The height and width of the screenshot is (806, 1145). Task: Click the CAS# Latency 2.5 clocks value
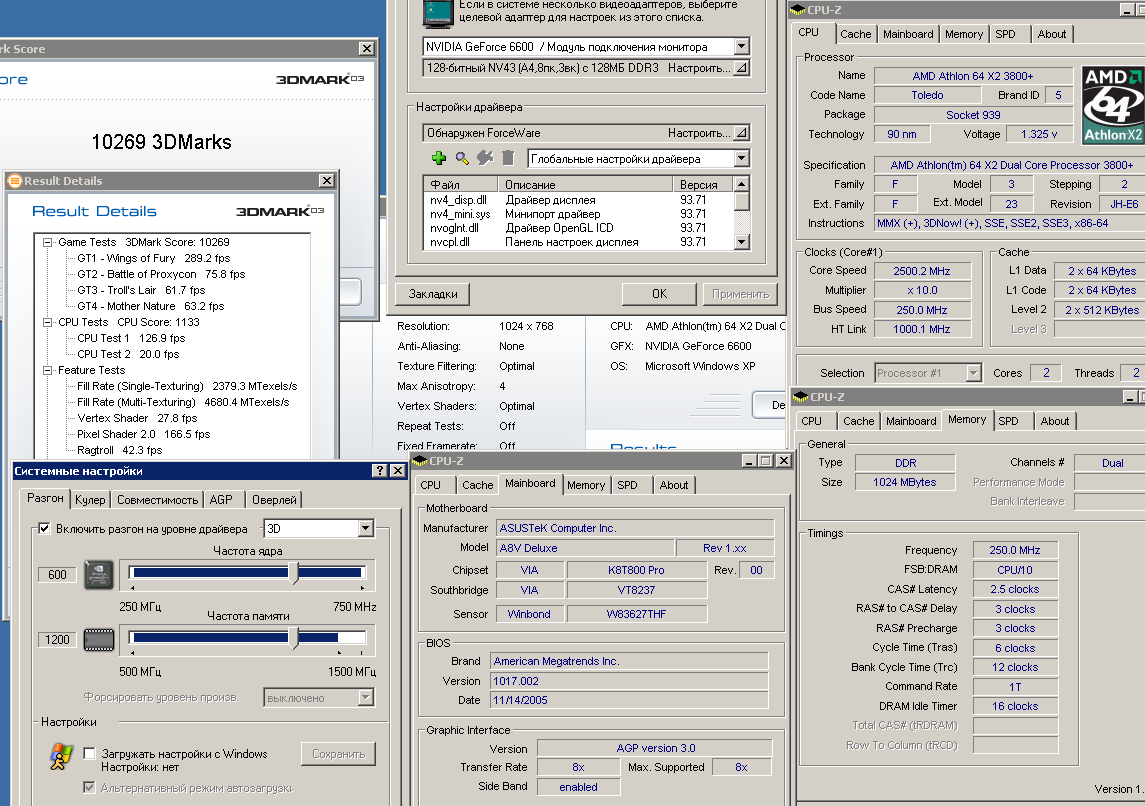tap(1014, 589)
